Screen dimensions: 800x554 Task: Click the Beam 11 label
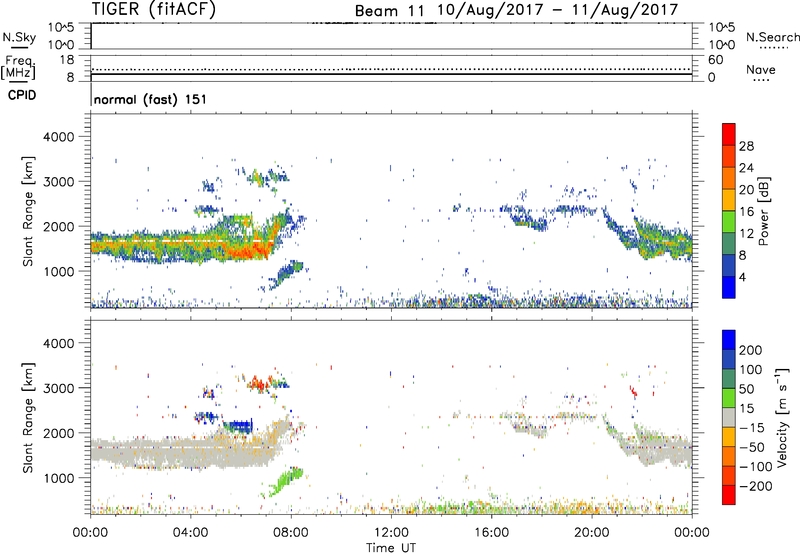coord(389,11)
